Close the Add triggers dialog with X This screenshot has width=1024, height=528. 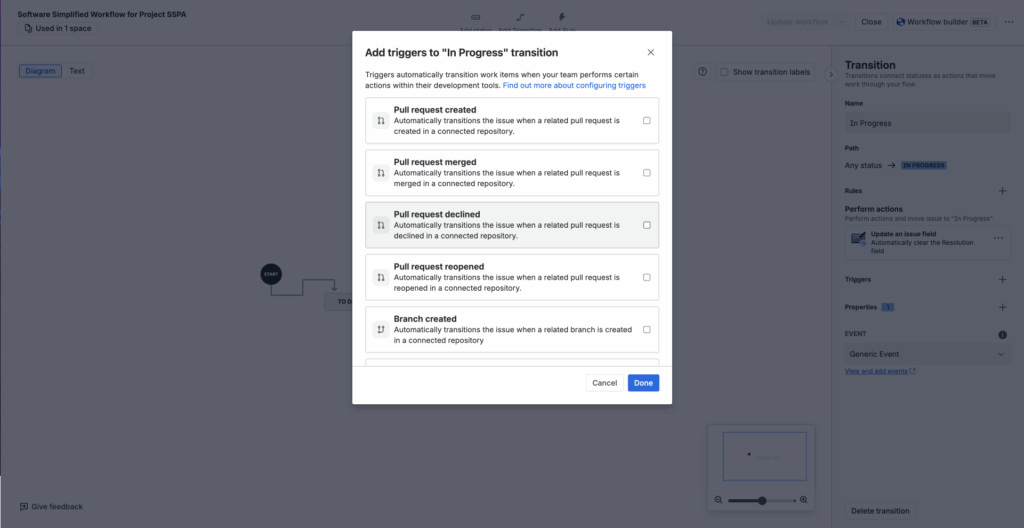[651, 52]
